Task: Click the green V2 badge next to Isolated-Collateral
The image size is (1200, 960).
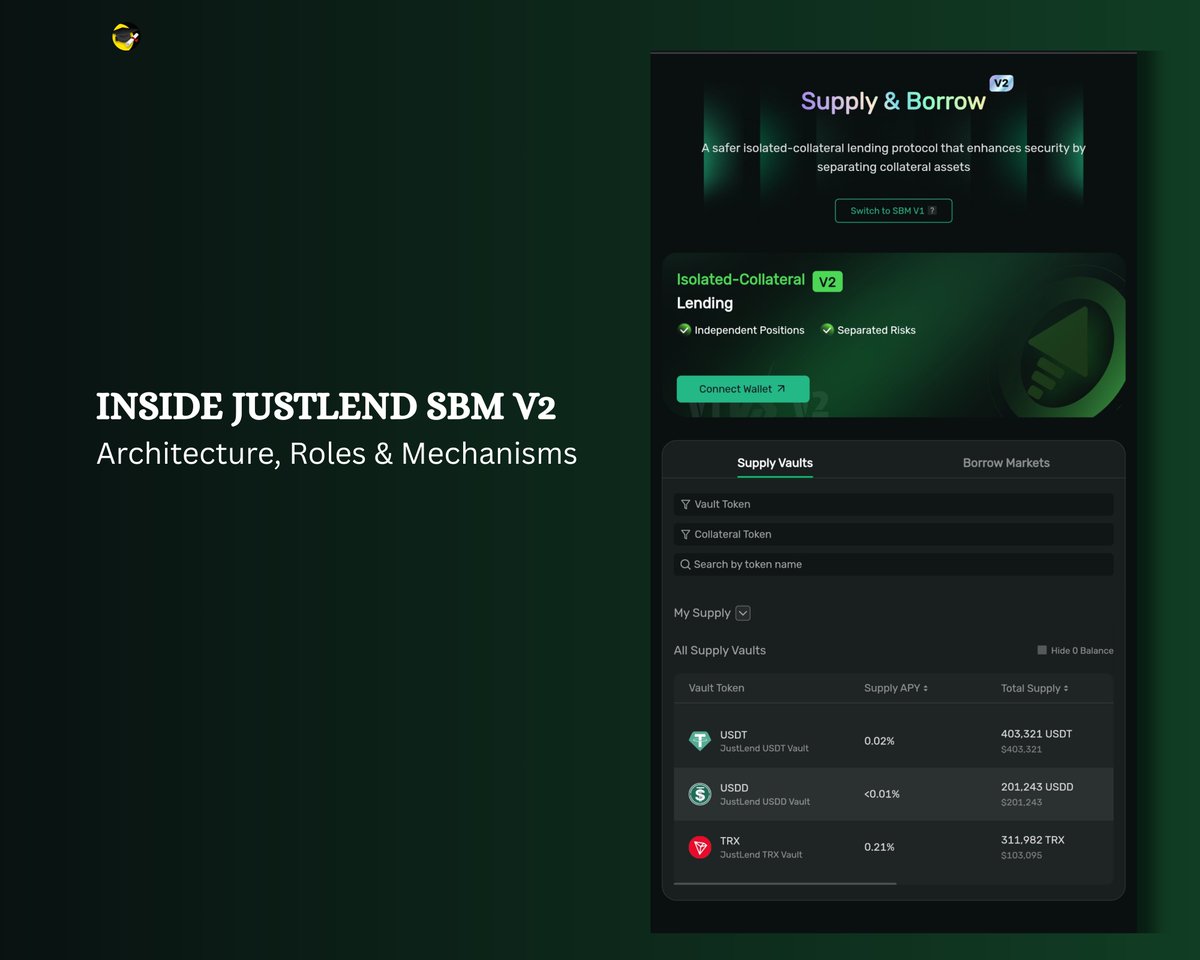Action: point(827,282)
